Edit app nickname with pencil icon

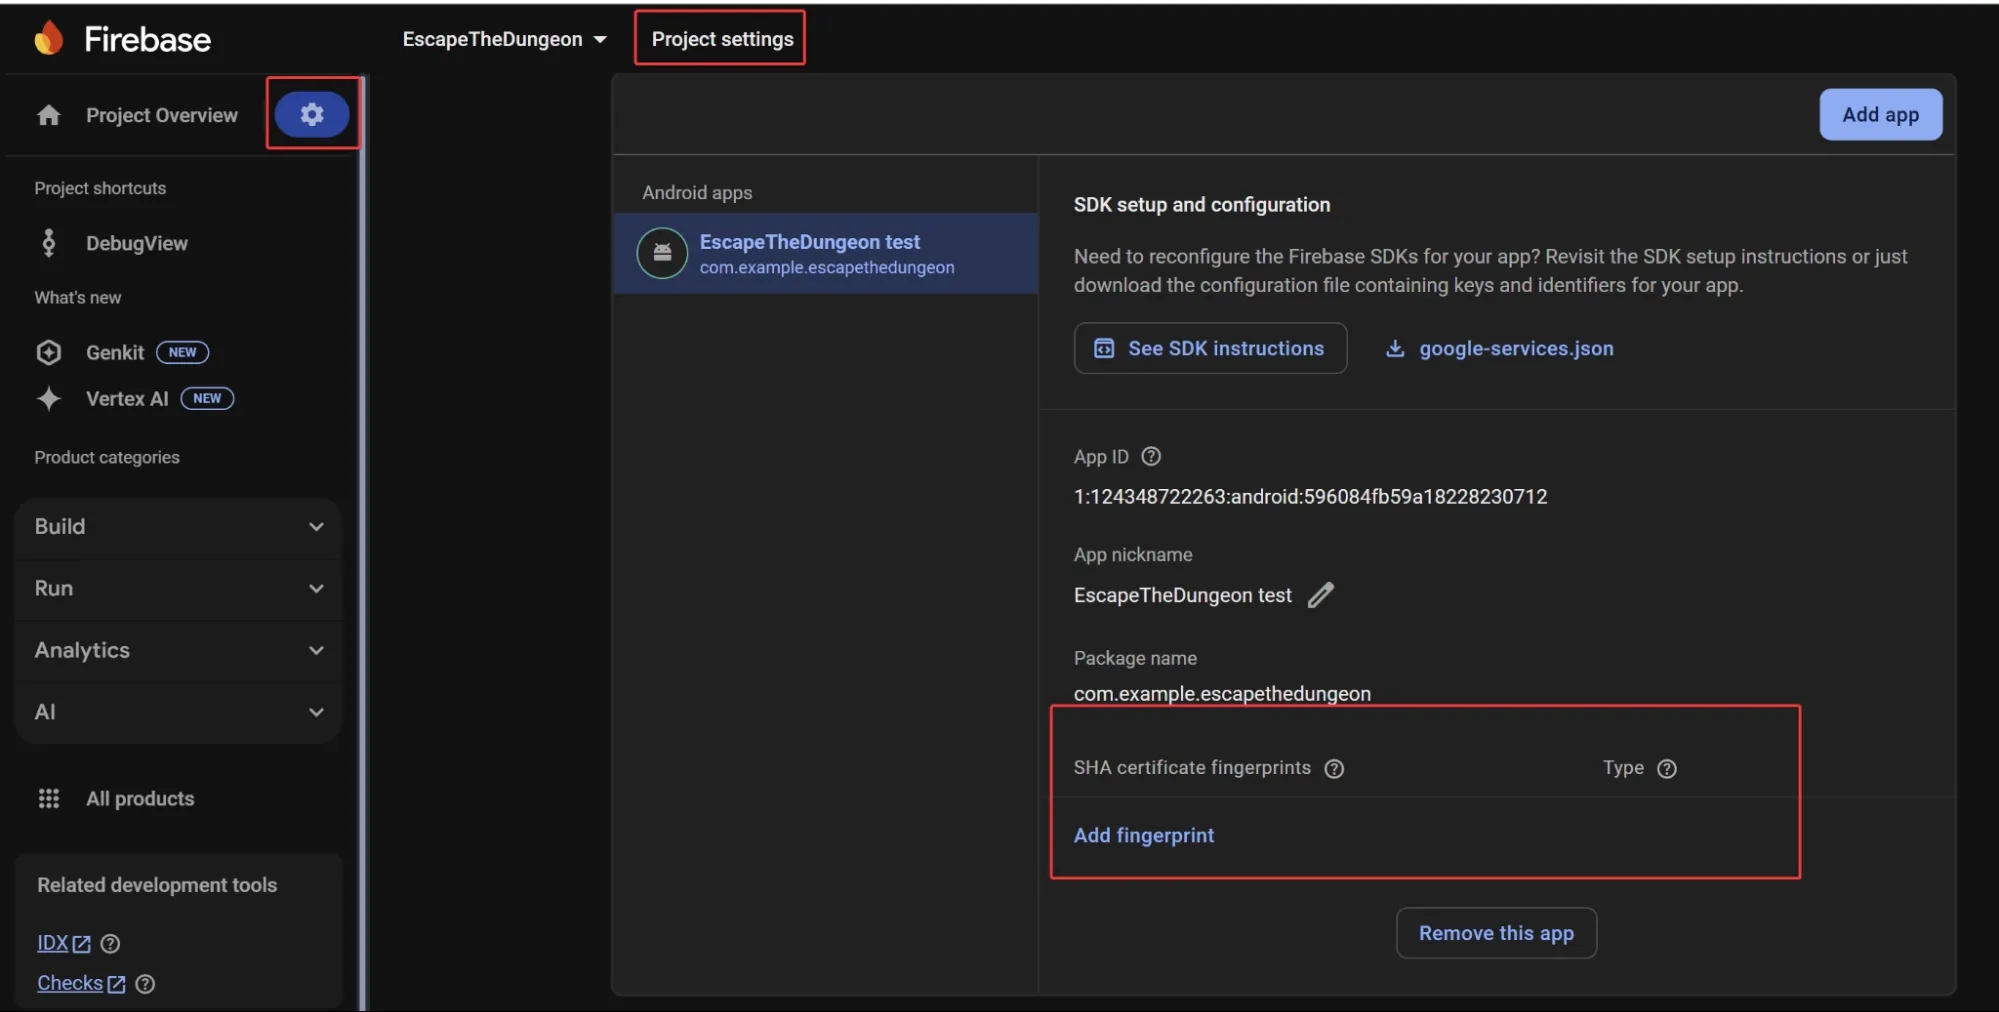click(x=1320, y=595)
